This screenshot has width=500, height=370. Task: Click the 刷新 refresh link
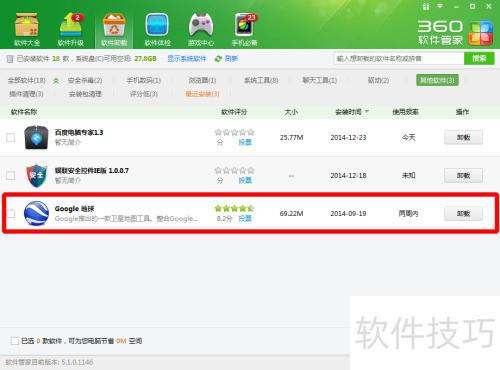(x=231, y=59)
